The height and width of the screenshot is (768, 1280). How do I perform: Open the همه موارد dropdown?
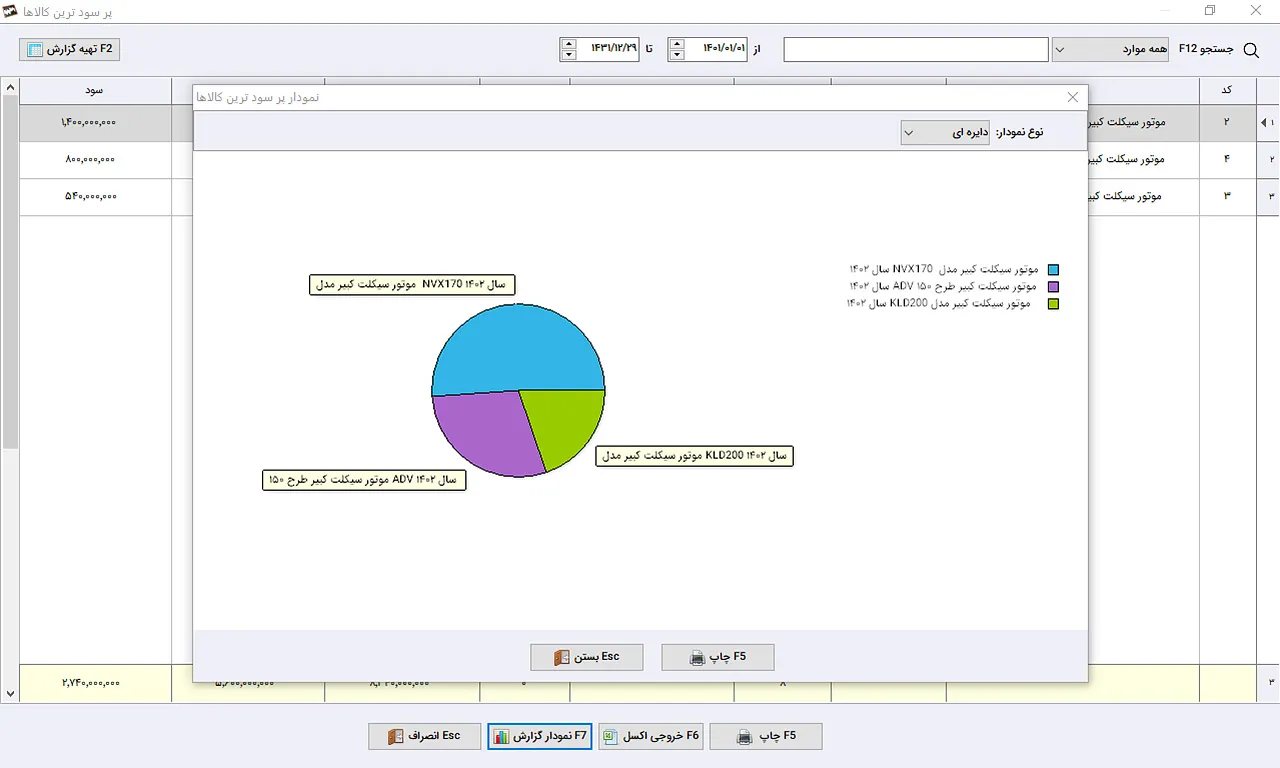pos(1110,49)
